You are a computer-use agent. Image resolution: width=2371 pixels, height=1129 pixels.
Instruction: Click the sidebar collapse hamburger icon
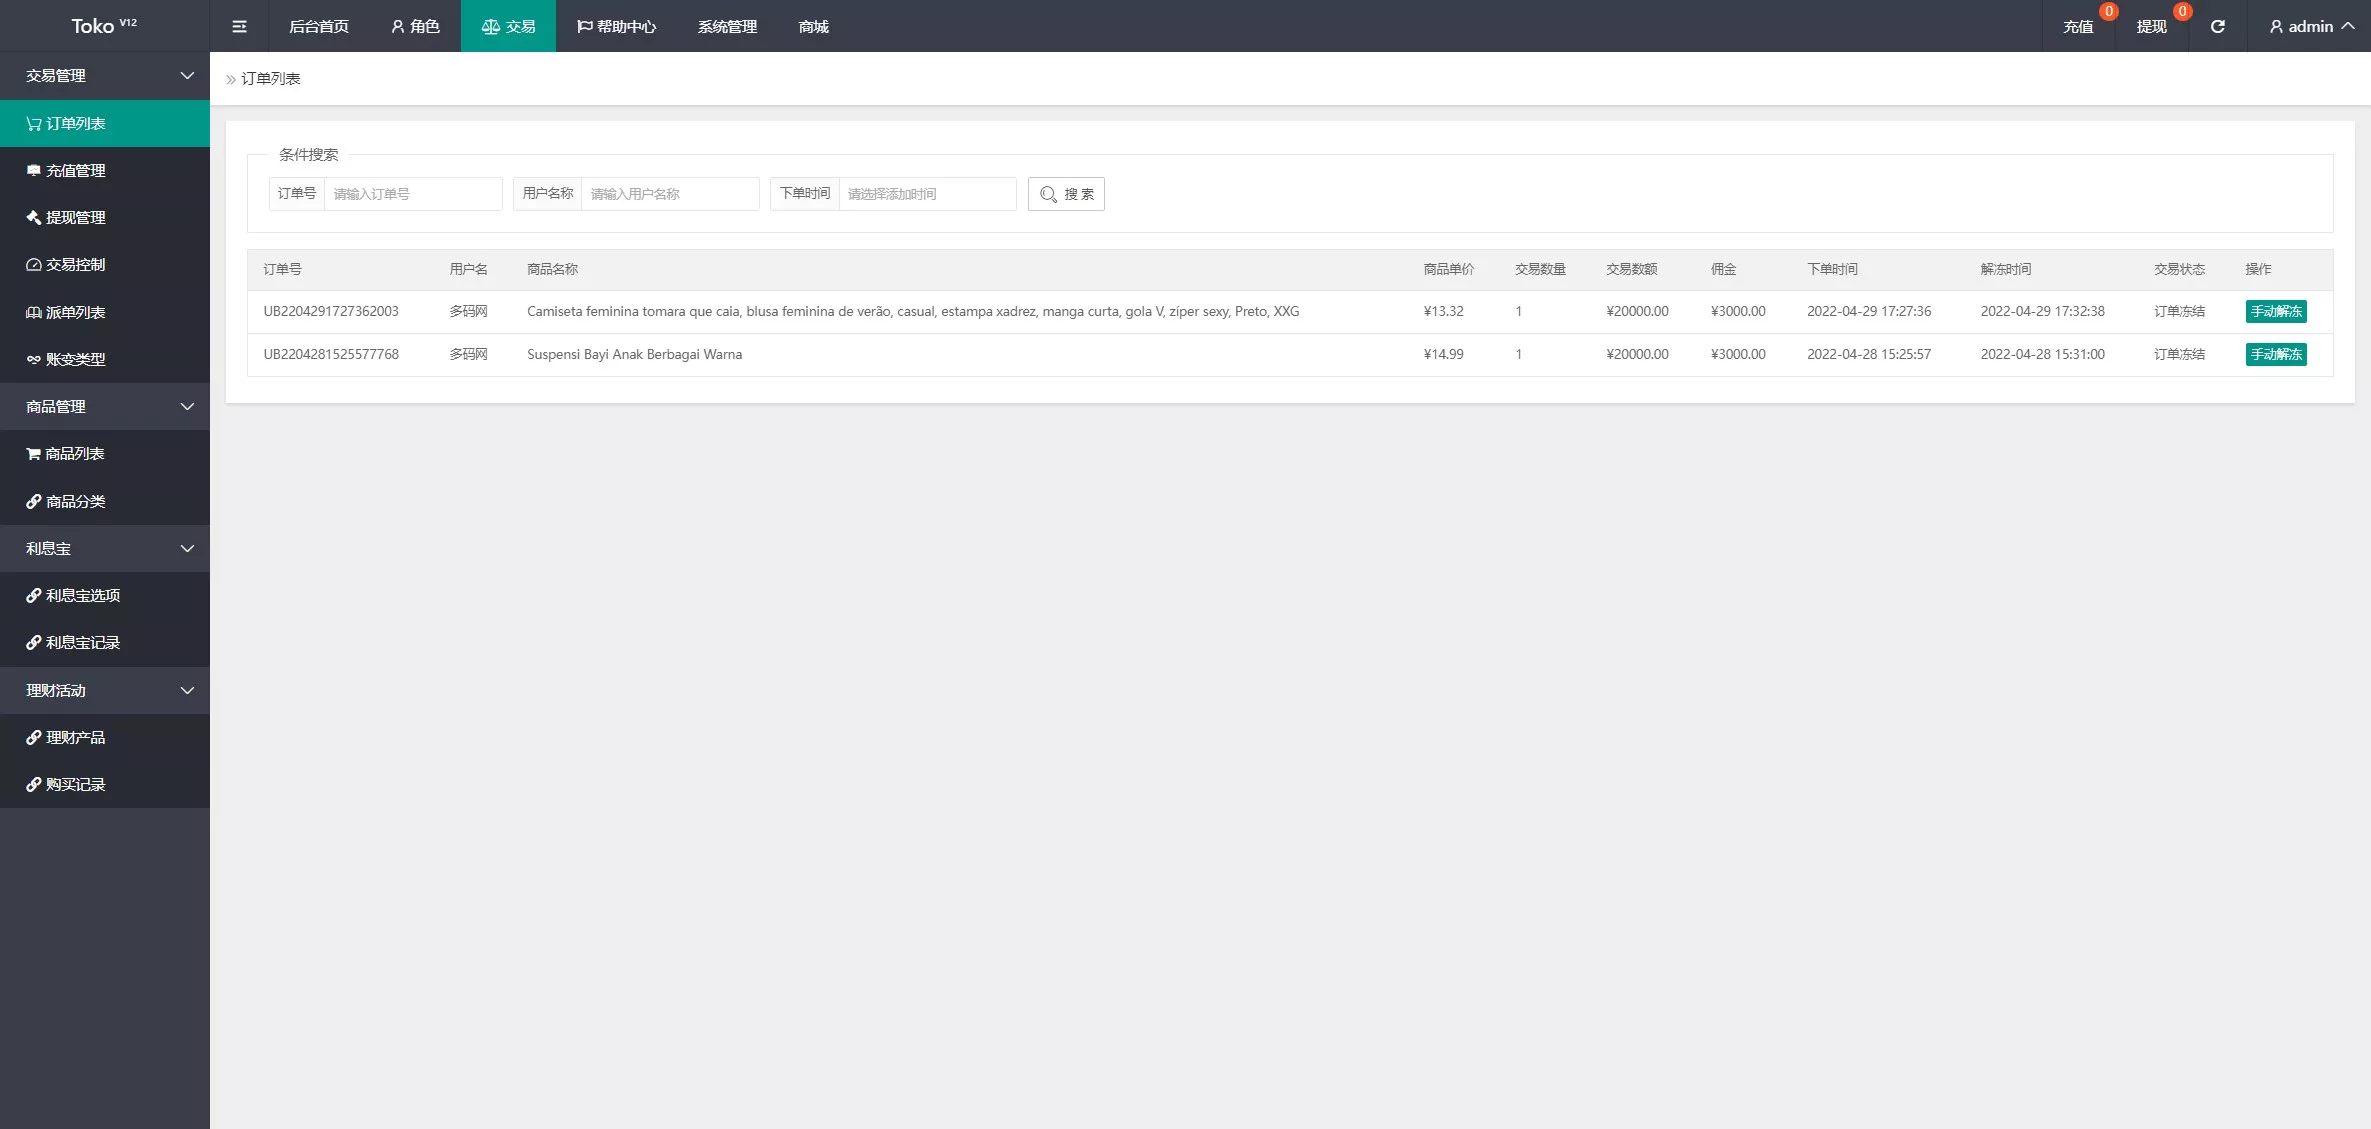coord(239,26)
